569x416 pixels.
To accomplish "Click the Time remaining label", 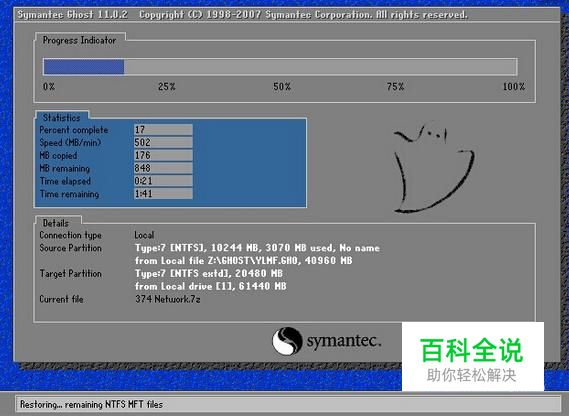I will 69,194.
